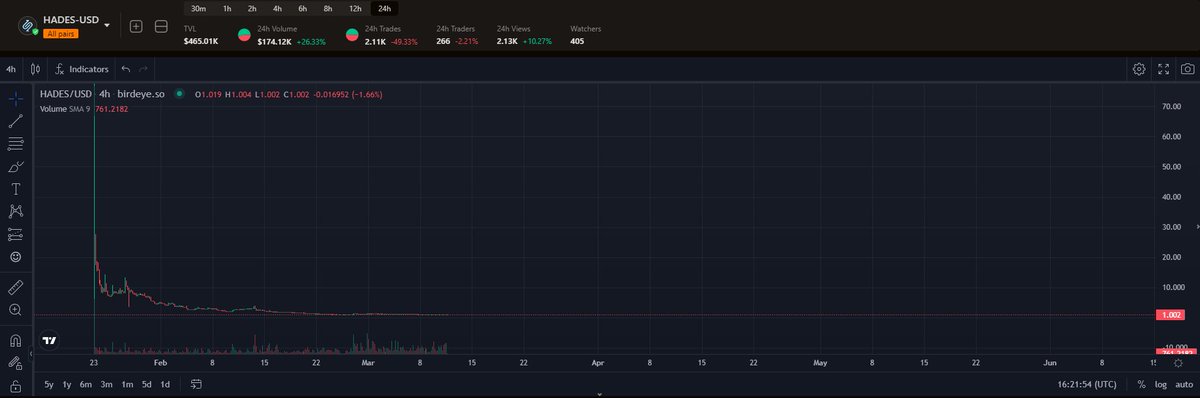Select the ruler measure tool
The height and width of the screenshot is (398, 1200).
click(15, 287)
